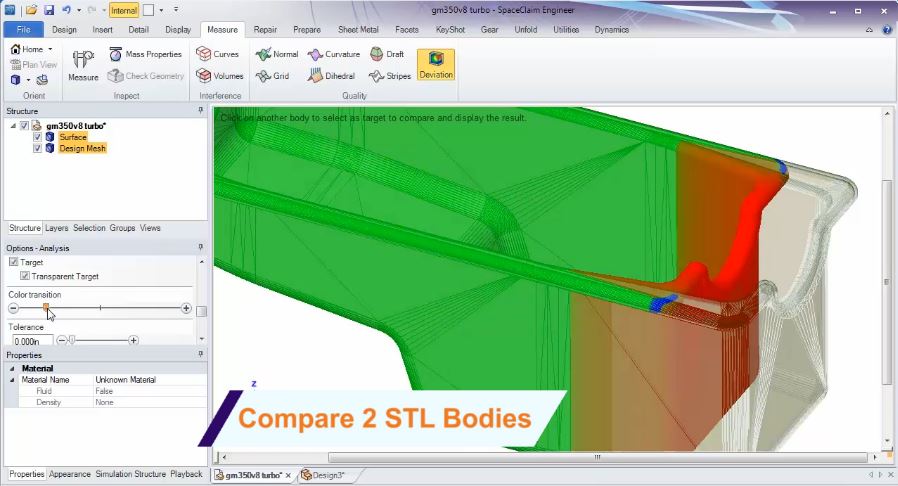Screen dimensions: 898x486
Task: Switch to the KeyShot ribbon tab
Action: (x=450, y=29)
